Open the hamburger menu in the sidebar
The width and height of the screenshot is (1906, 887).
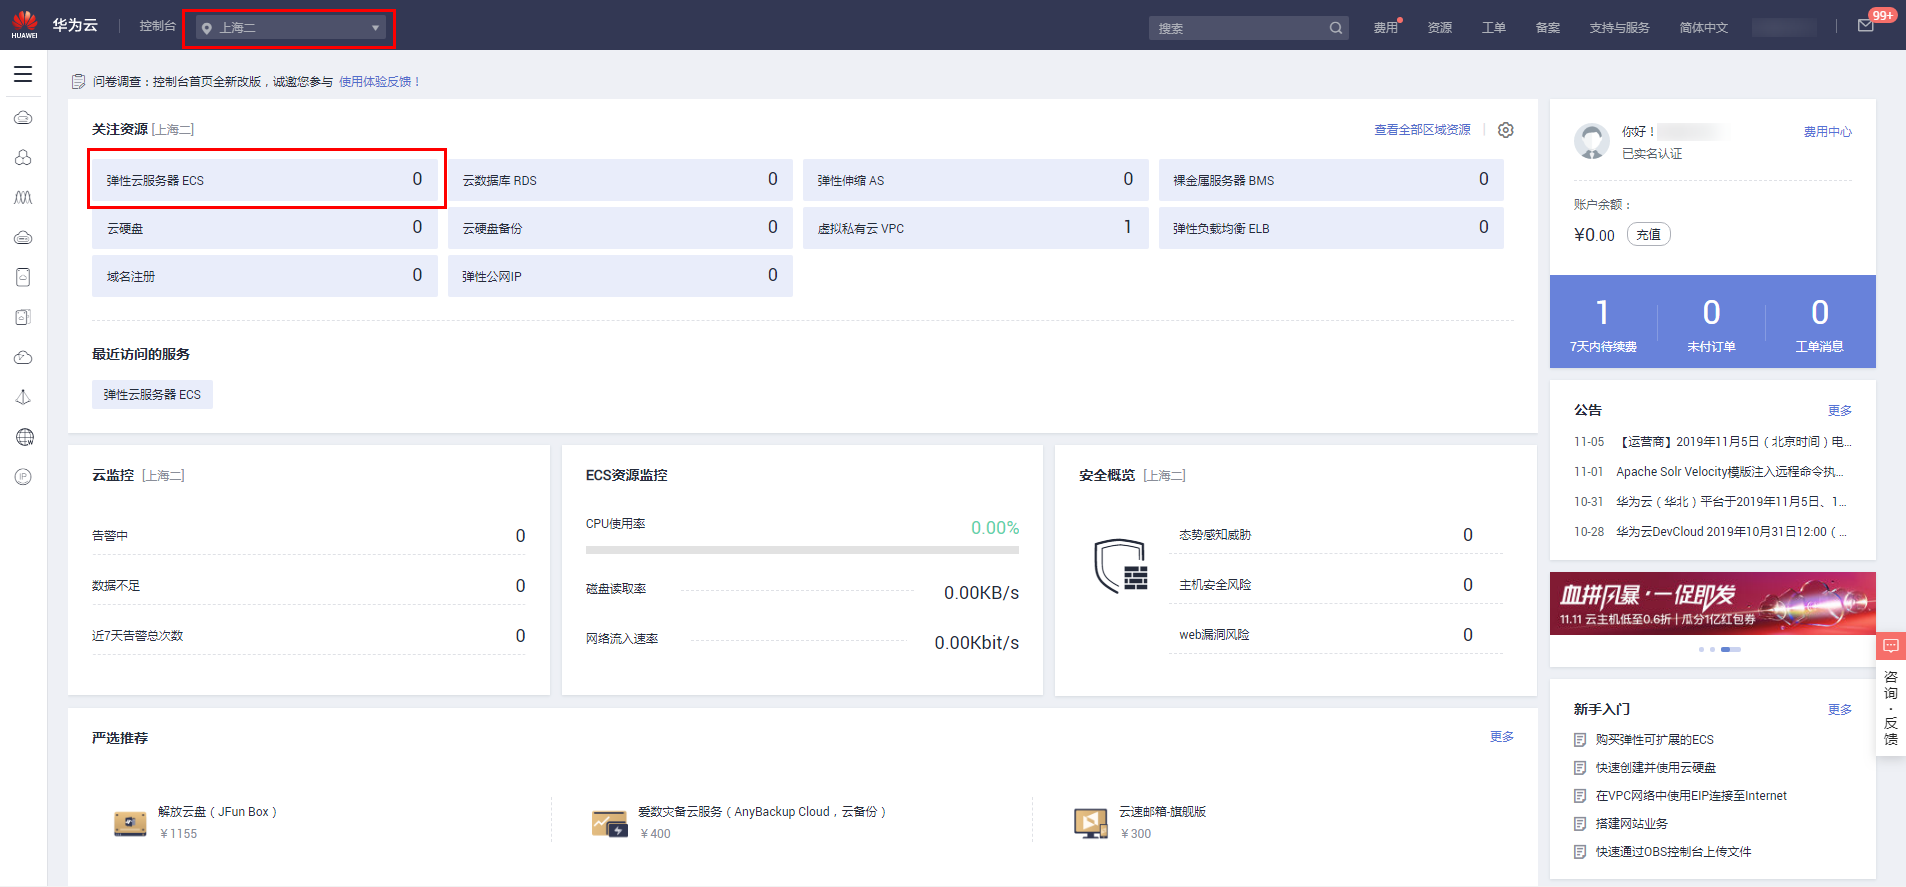click(23, 74)
